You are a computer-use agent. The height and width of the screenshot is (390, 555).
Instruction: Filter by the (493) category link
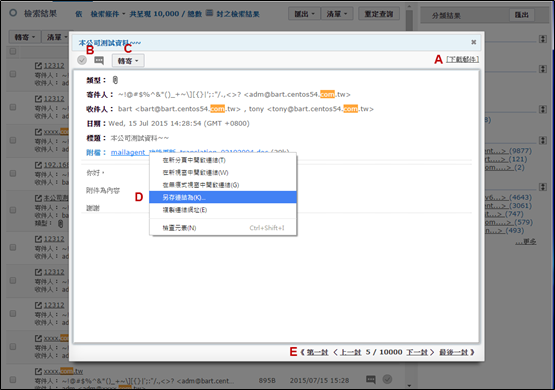tap(504, 230)
